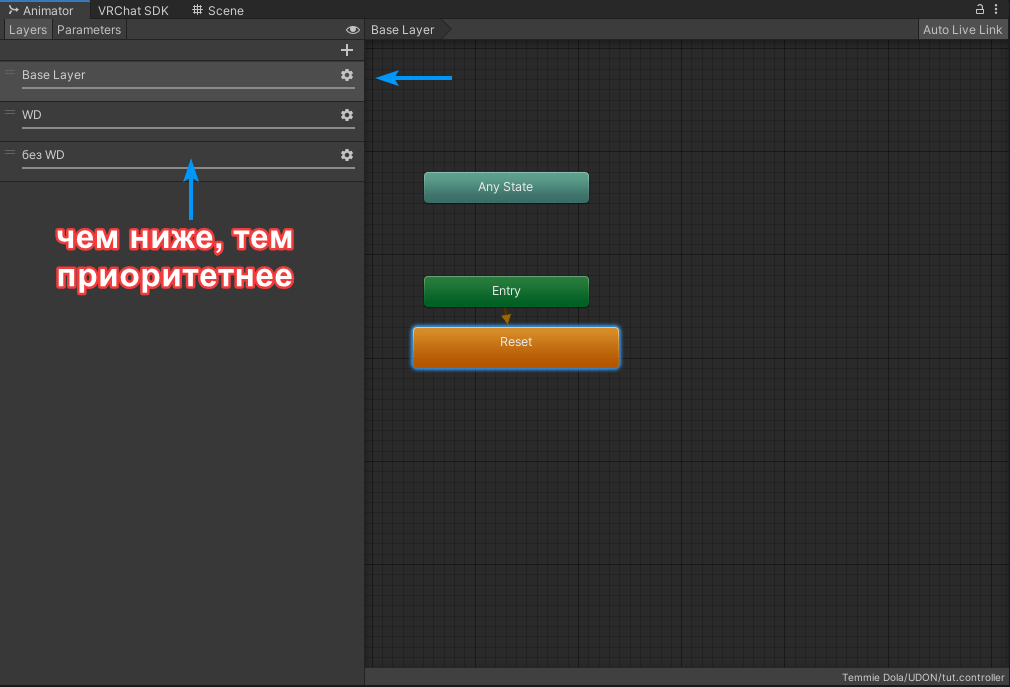Open the Scene tab
This screenshot has height=687, width=1010.
218,10
